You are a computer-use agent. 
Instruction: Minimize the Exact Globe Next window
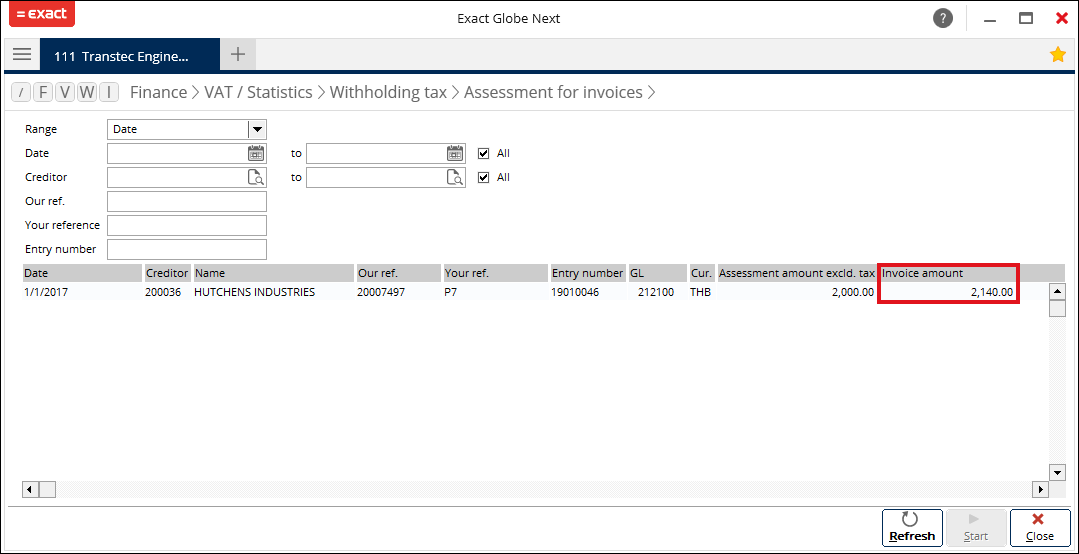point(990,19)
